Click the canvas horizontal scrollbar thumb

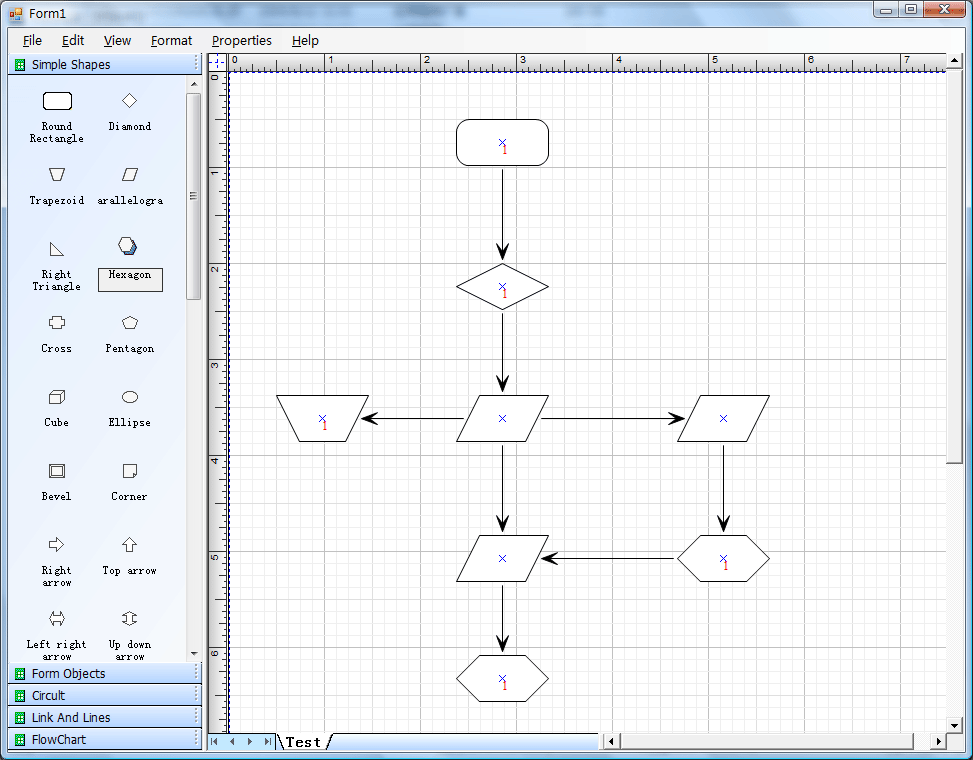click(766, 741)
